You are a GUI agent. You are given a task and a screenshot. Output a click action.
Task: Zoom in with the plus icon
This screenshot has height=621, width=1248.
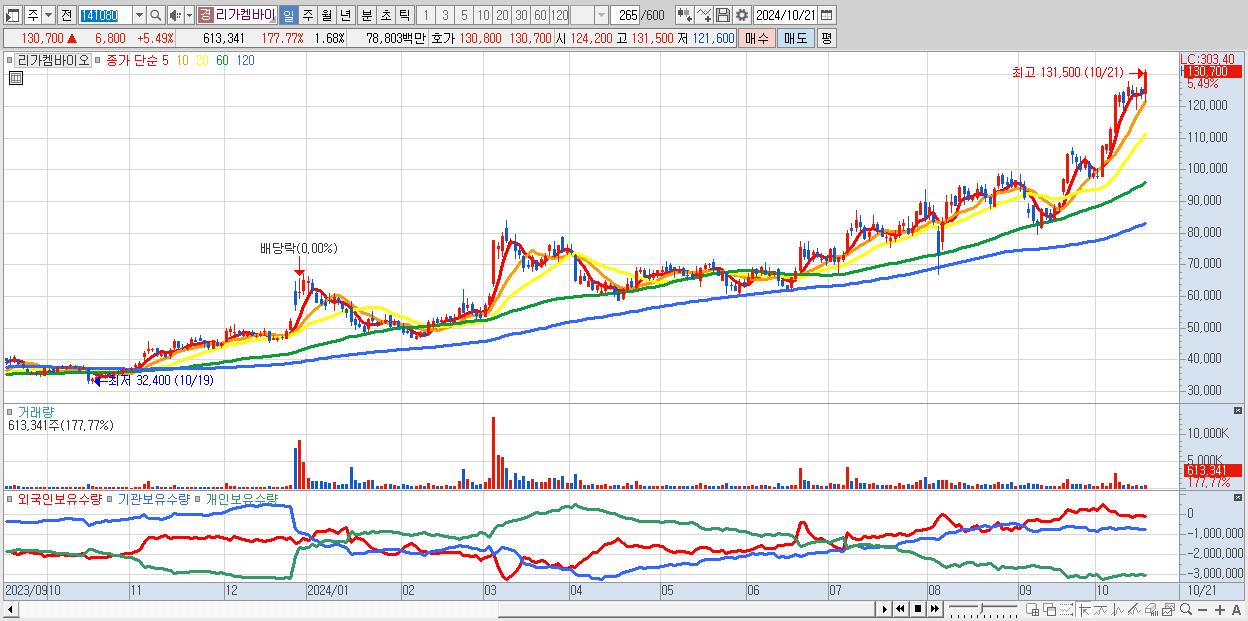pos(1219,610)
